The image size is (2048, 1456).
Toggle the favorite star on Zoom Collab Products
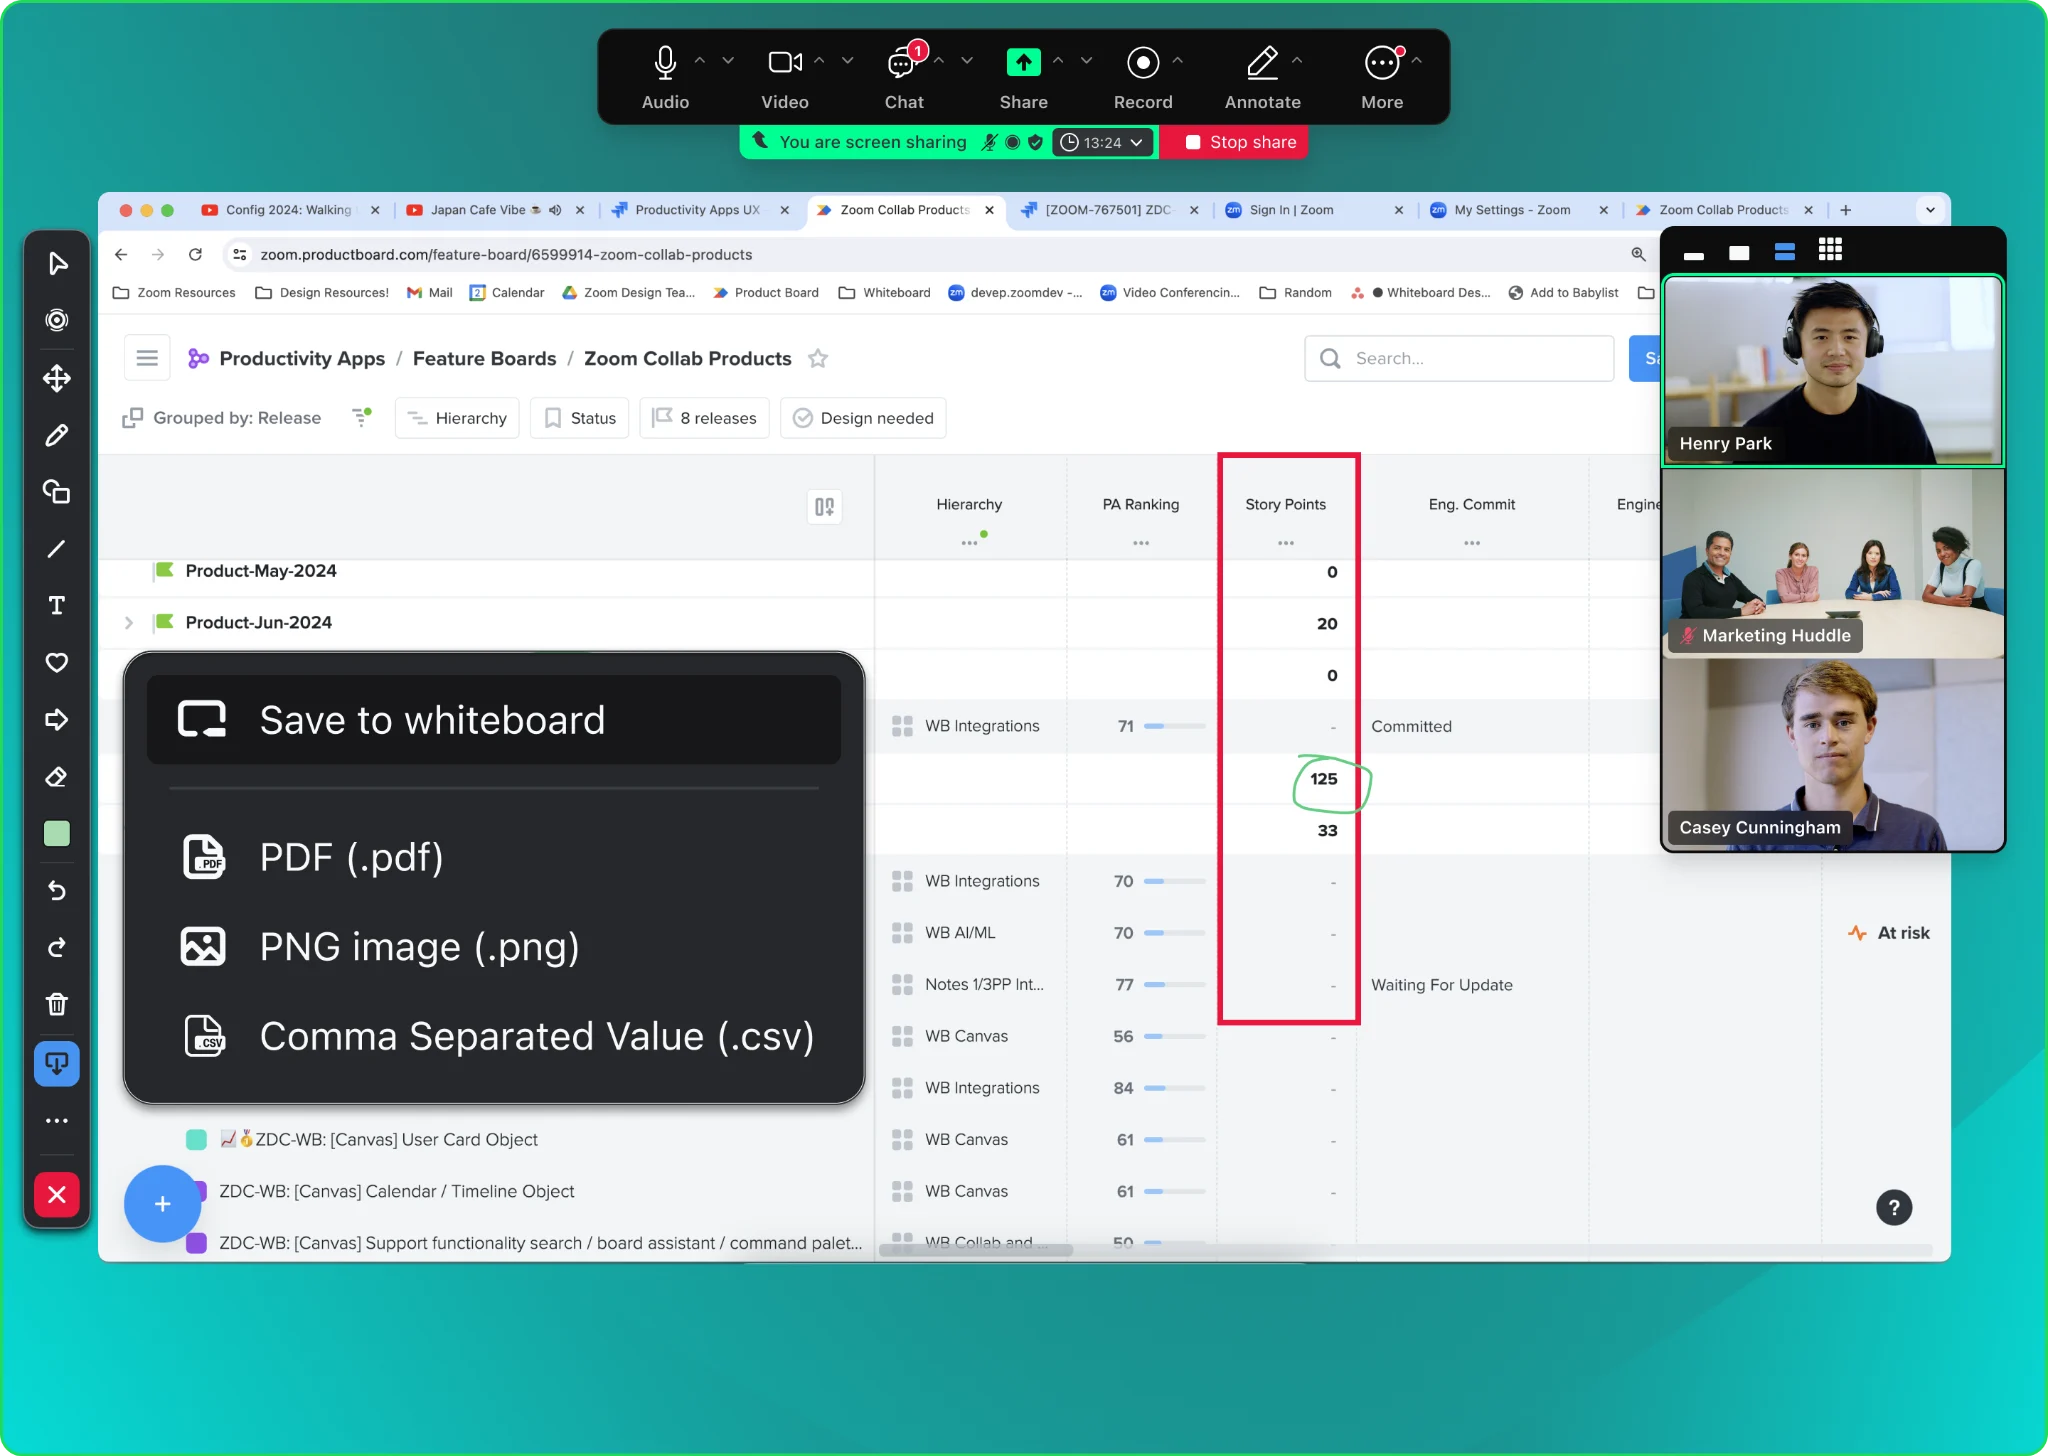click(818, 358)
